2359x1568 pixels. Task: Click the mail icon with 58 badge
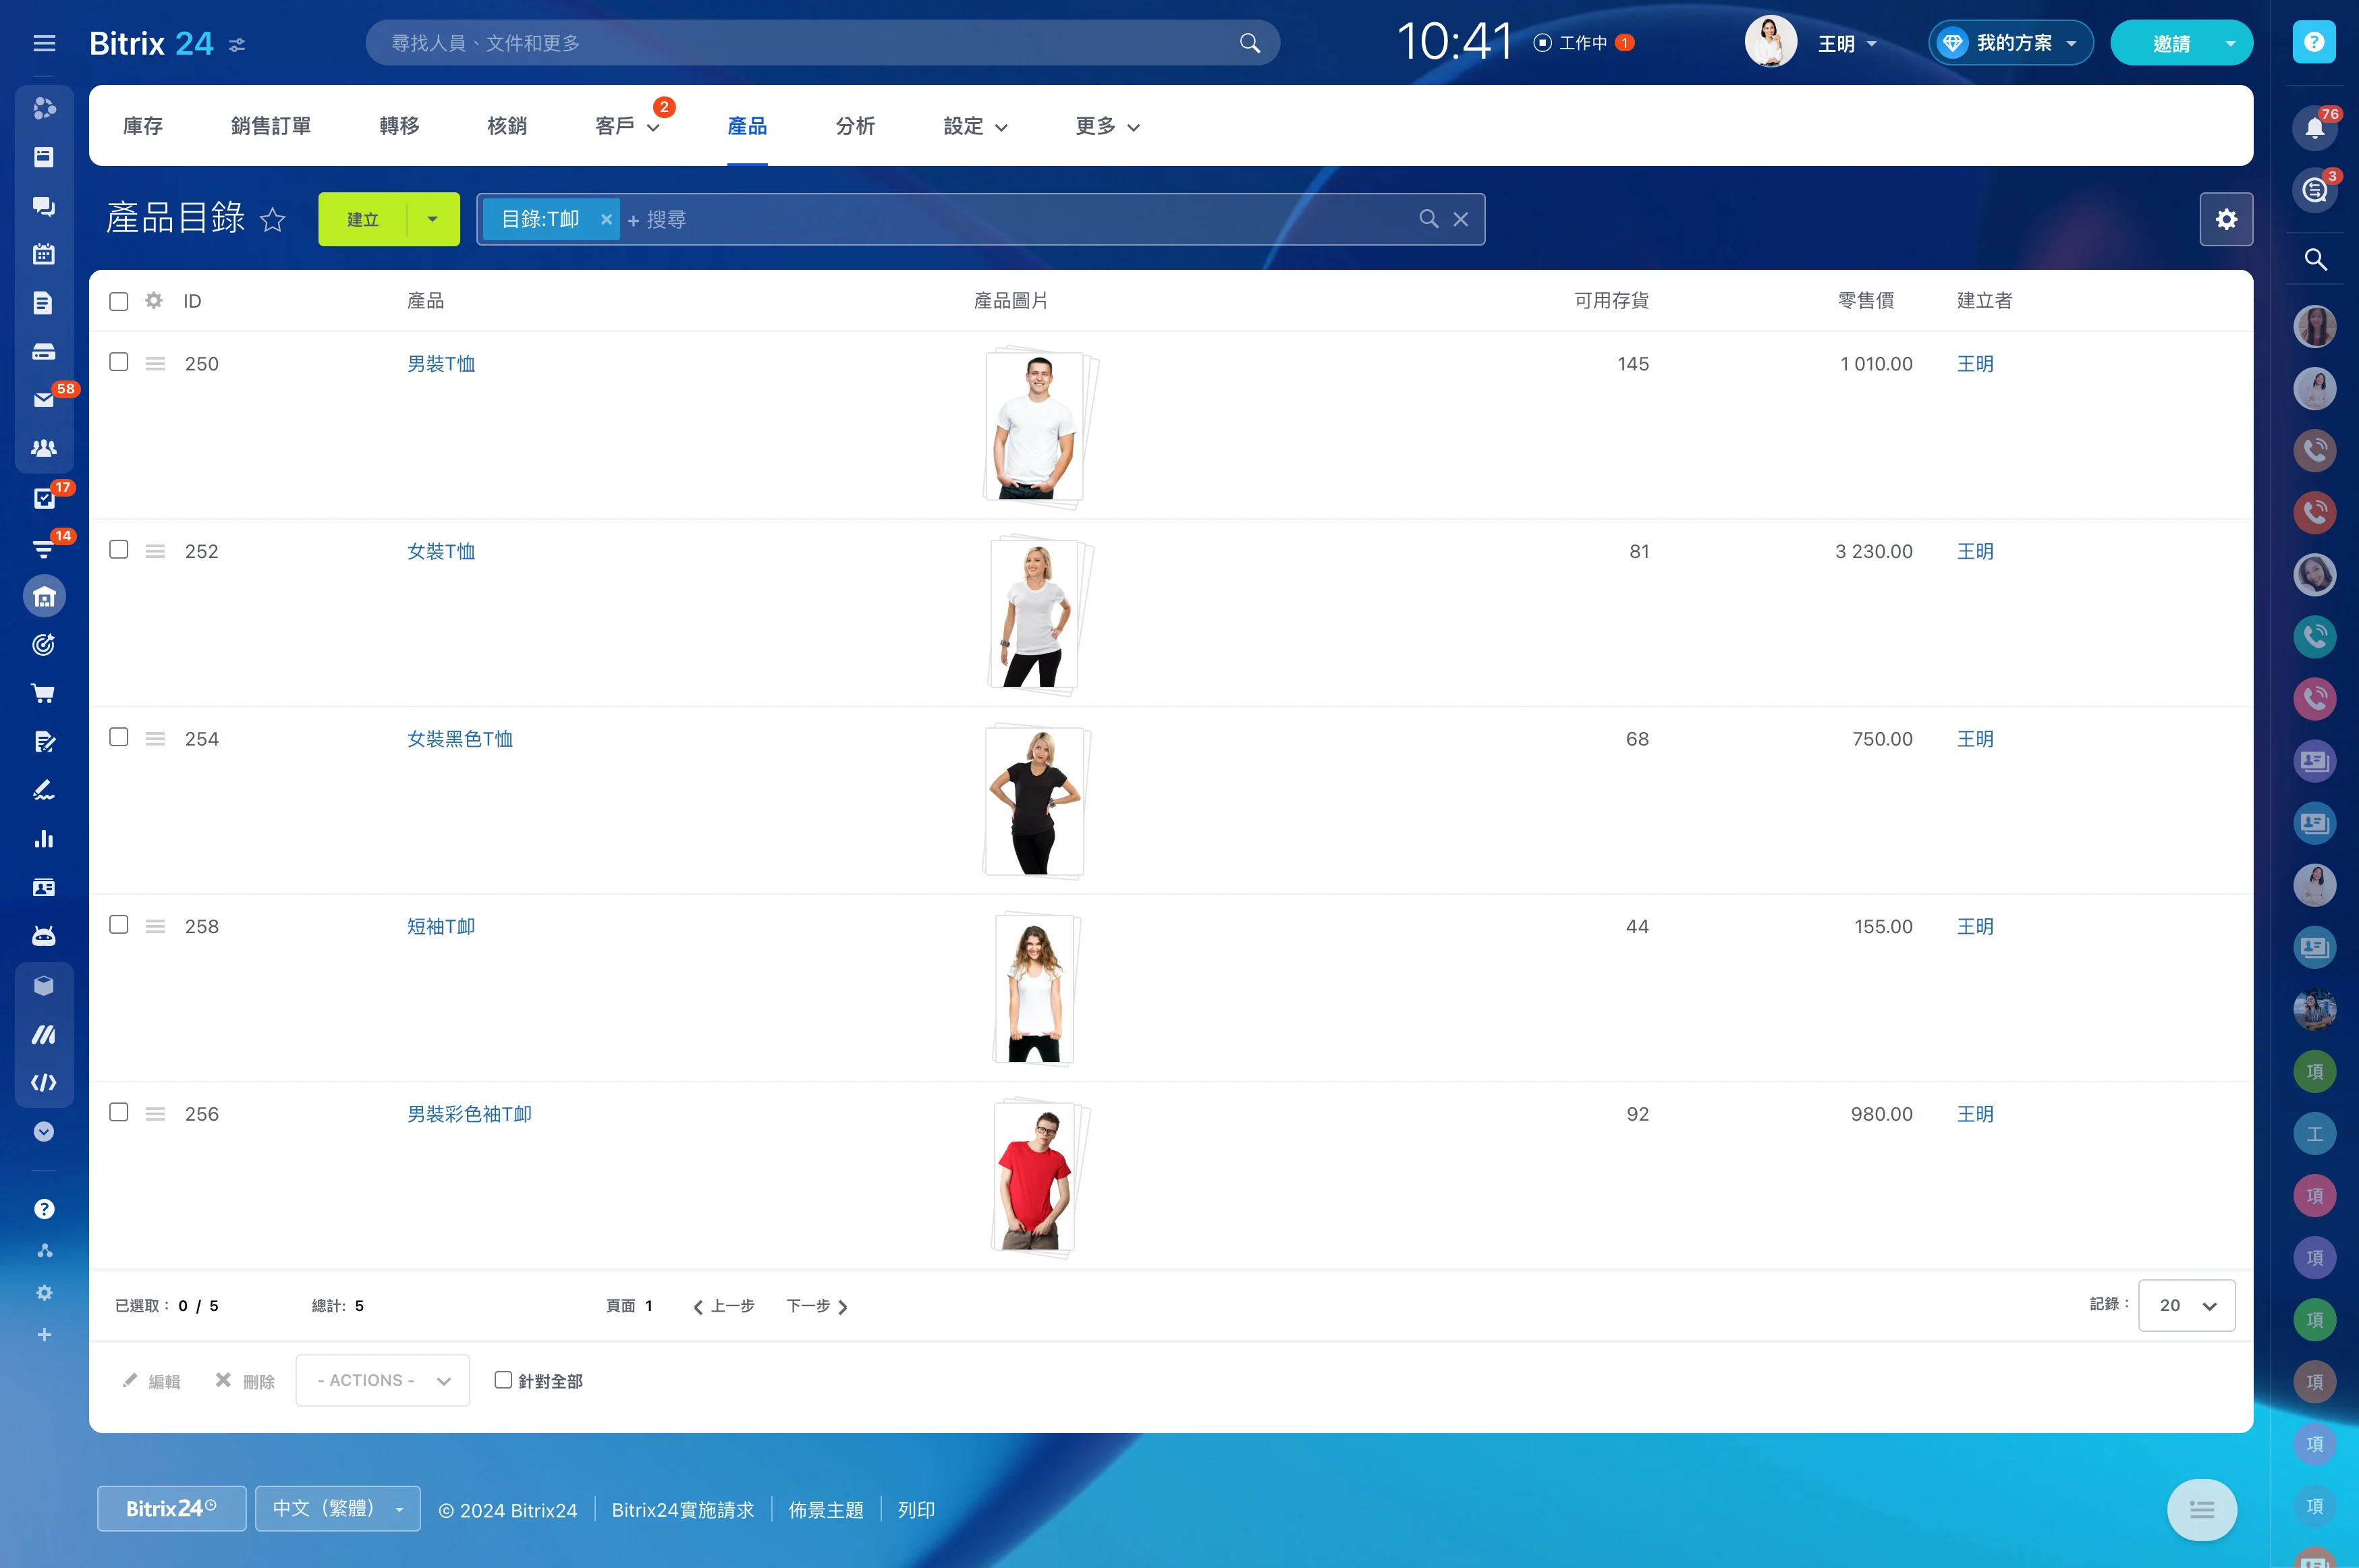click(43, 400)
